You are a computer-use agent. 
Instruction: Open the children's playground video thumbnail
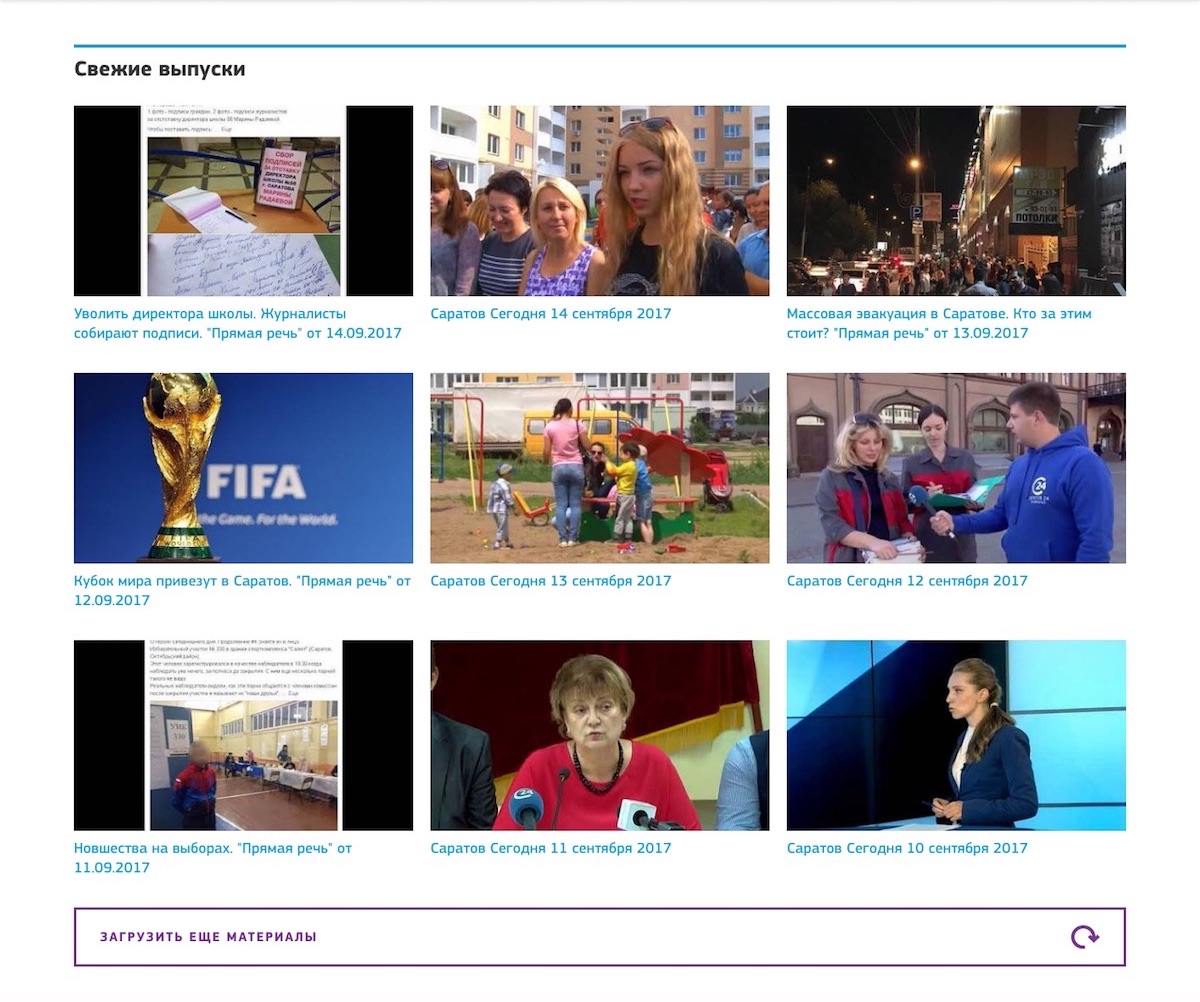(599, 468)
